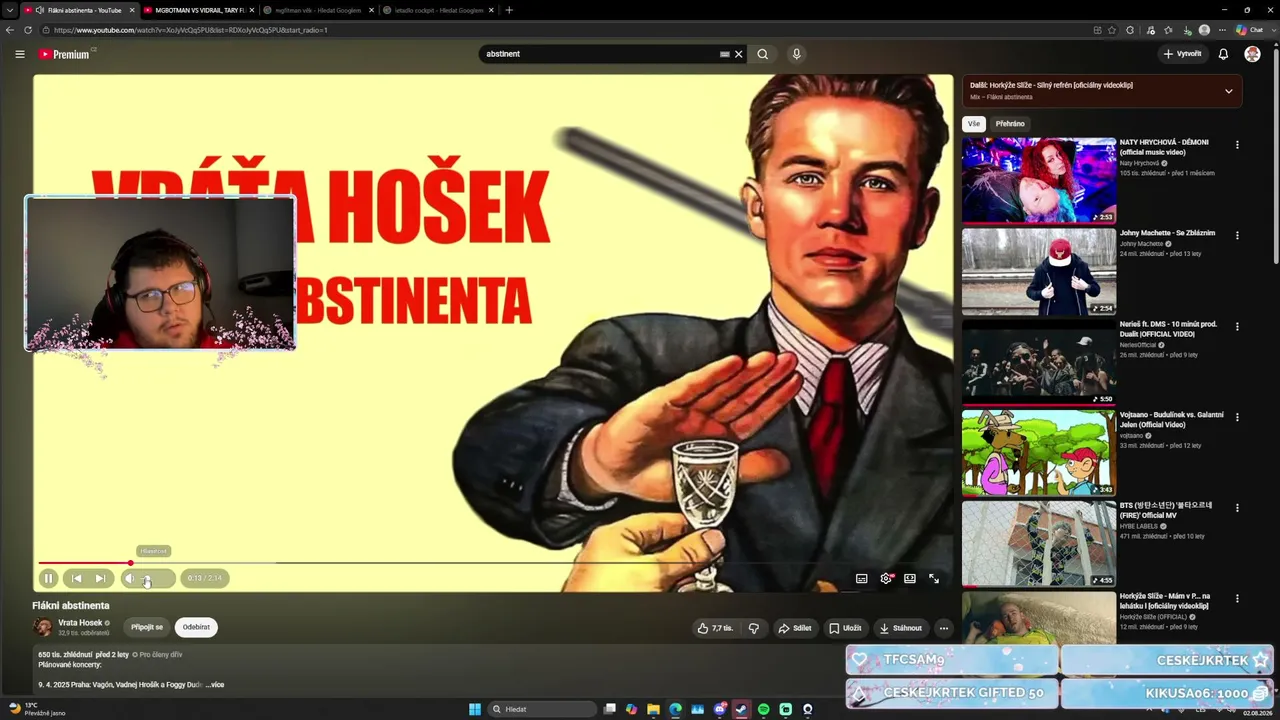Share the video via Sdílet

coord(795,628)
